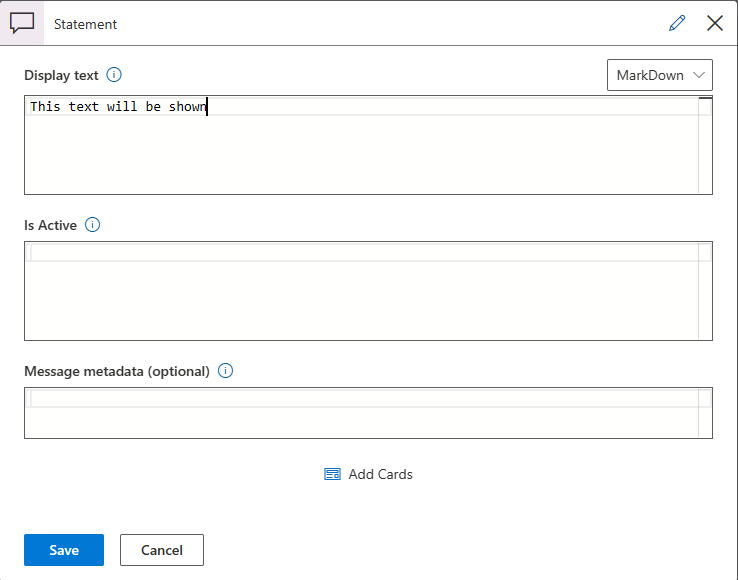Open the Is Active info icon
Viewport: 738px width, 580px height.
(92, 225)
